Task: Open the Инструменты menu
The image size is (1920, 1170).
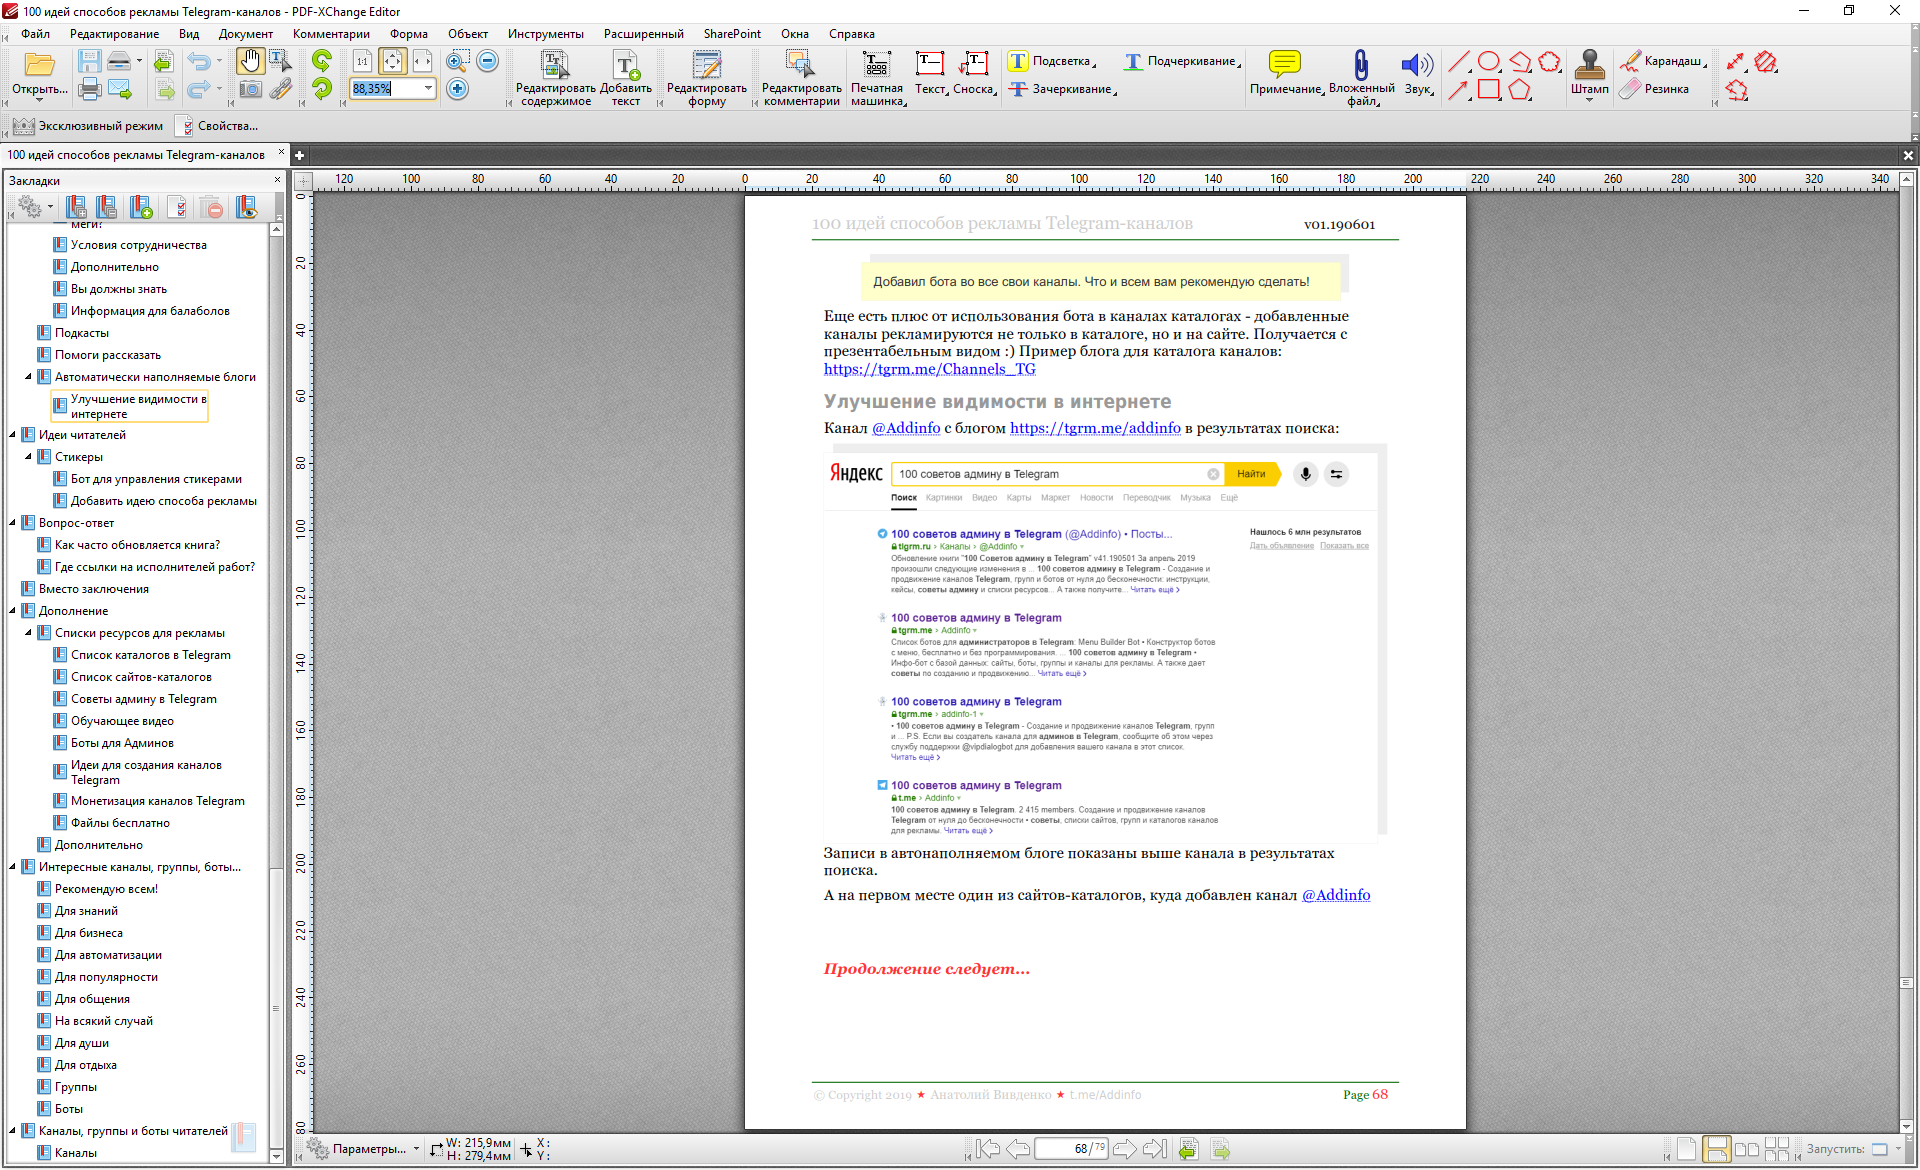Action: (545, 34)
